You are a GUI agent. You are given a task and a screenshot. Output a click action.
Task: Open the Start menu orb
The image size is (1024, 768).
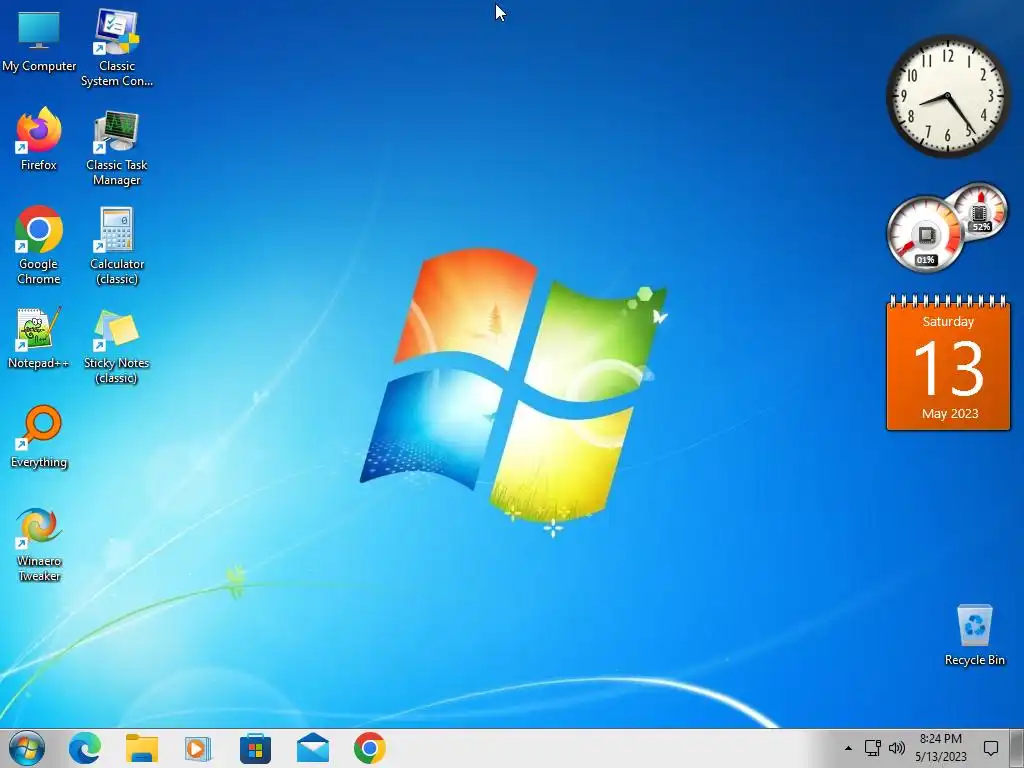pyautogui.click(x=27, y=748)
